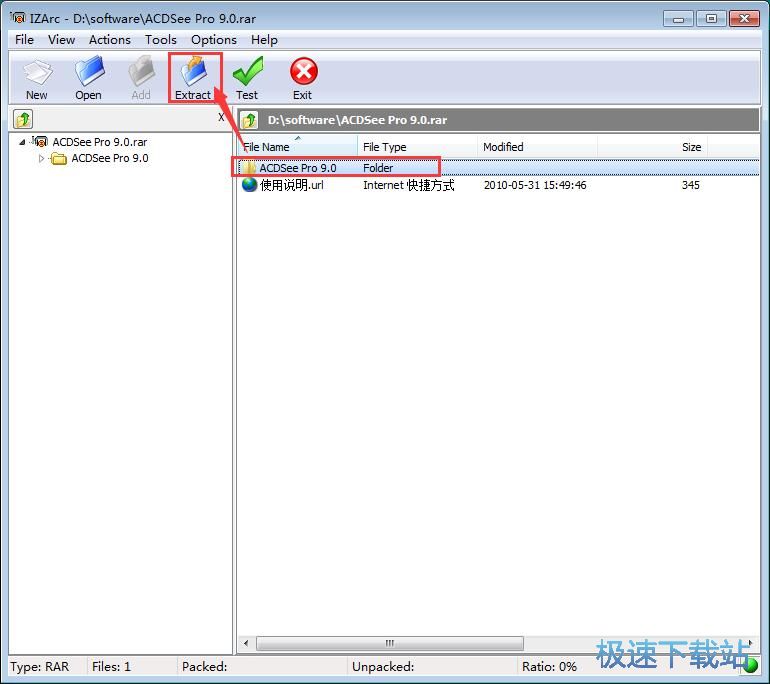
Task: Click the archive icon of ACDSee Pro 9.0.rar in the tree
Action: tap(40, 142)
